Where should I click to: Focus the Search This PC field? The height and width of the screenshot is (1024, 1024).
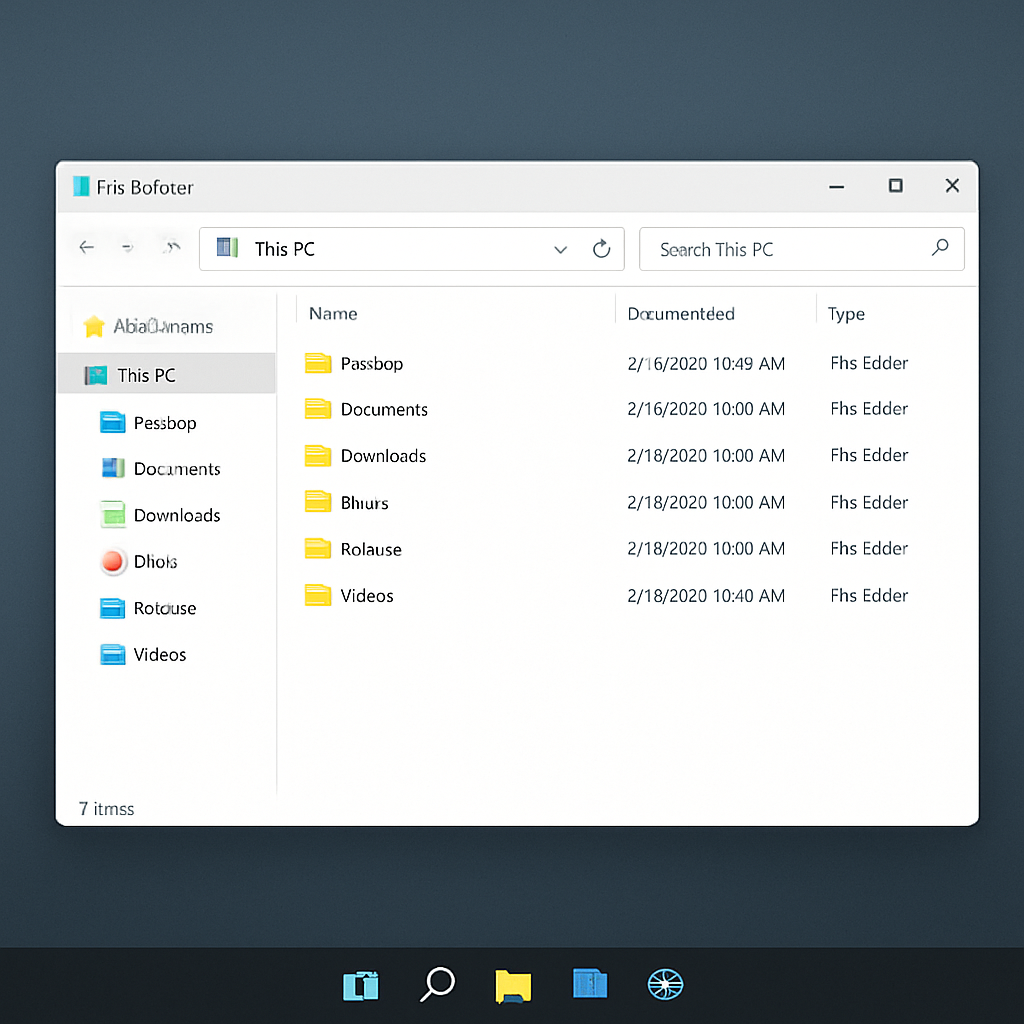[801, 249]
